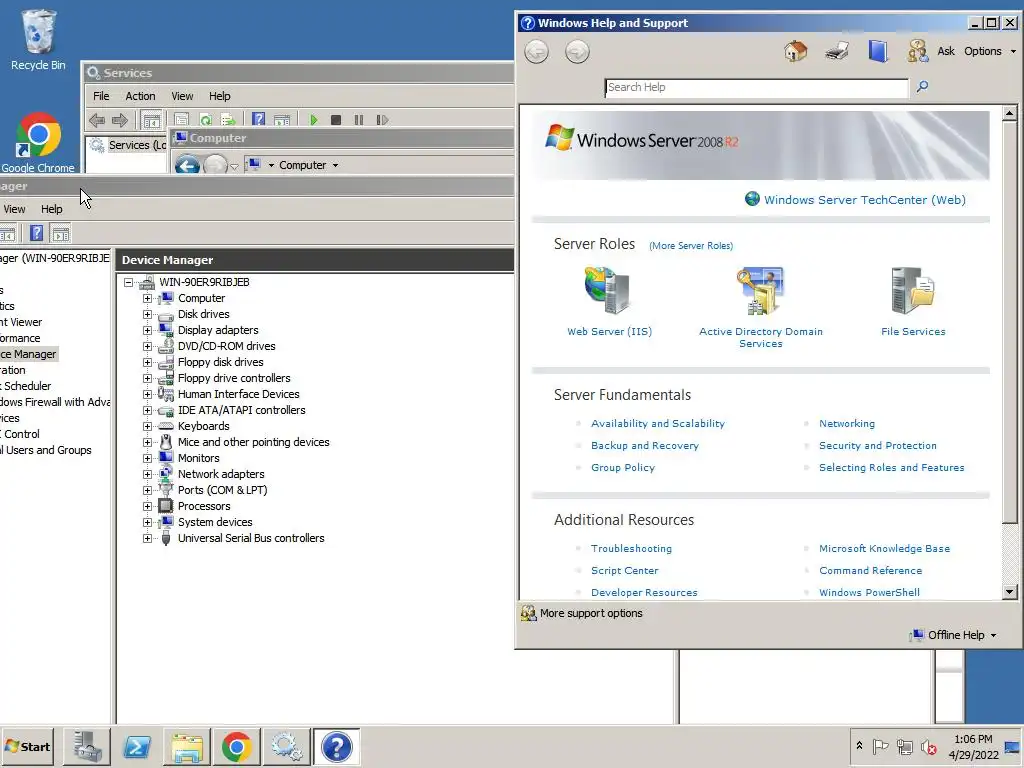The height and width of the screenshot is (768, 1024).
Task: Open Security and Protection link
Action: [x=878, y=445]
